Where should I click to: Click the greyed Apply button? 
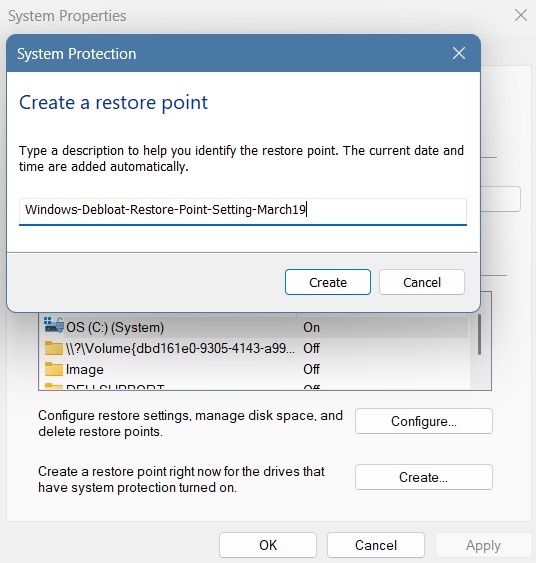click(x=483, y=545)
